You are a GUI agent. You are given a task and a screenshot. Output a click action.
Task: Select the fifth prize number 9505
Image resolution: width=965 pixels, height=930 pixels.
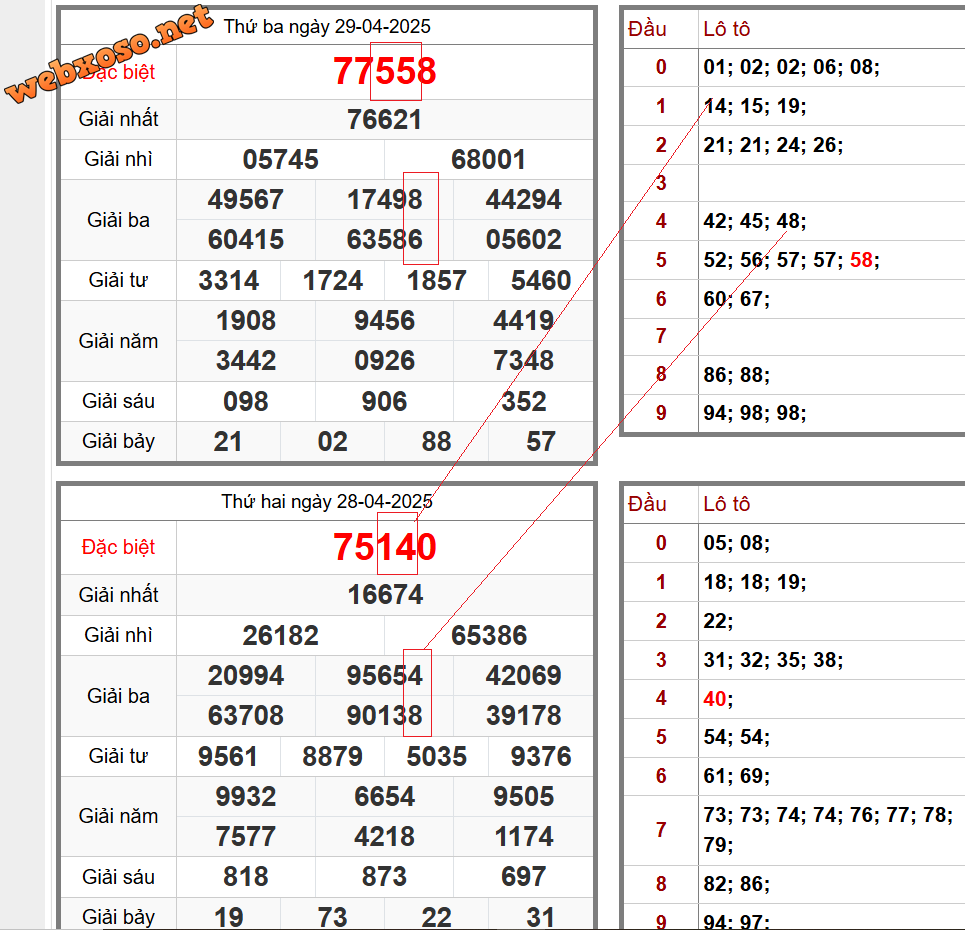coord(524,796)
